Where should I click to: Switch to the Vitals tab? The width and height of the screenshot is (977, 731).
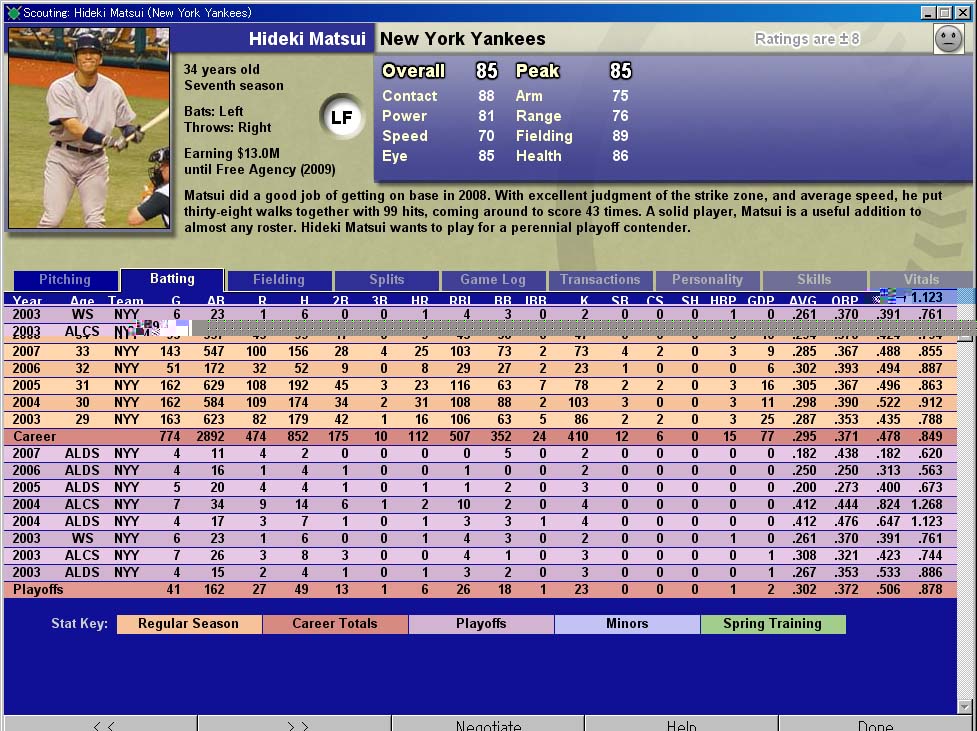click(922, 280)
